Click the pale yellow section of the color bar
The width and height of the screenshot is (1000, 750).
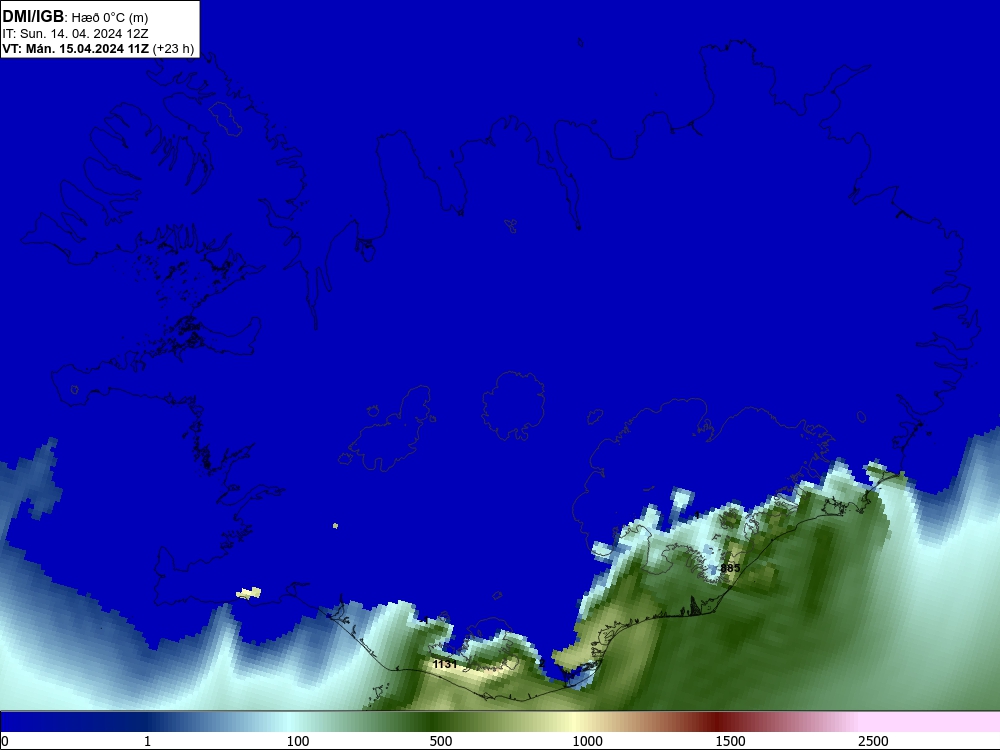(574, 721)
